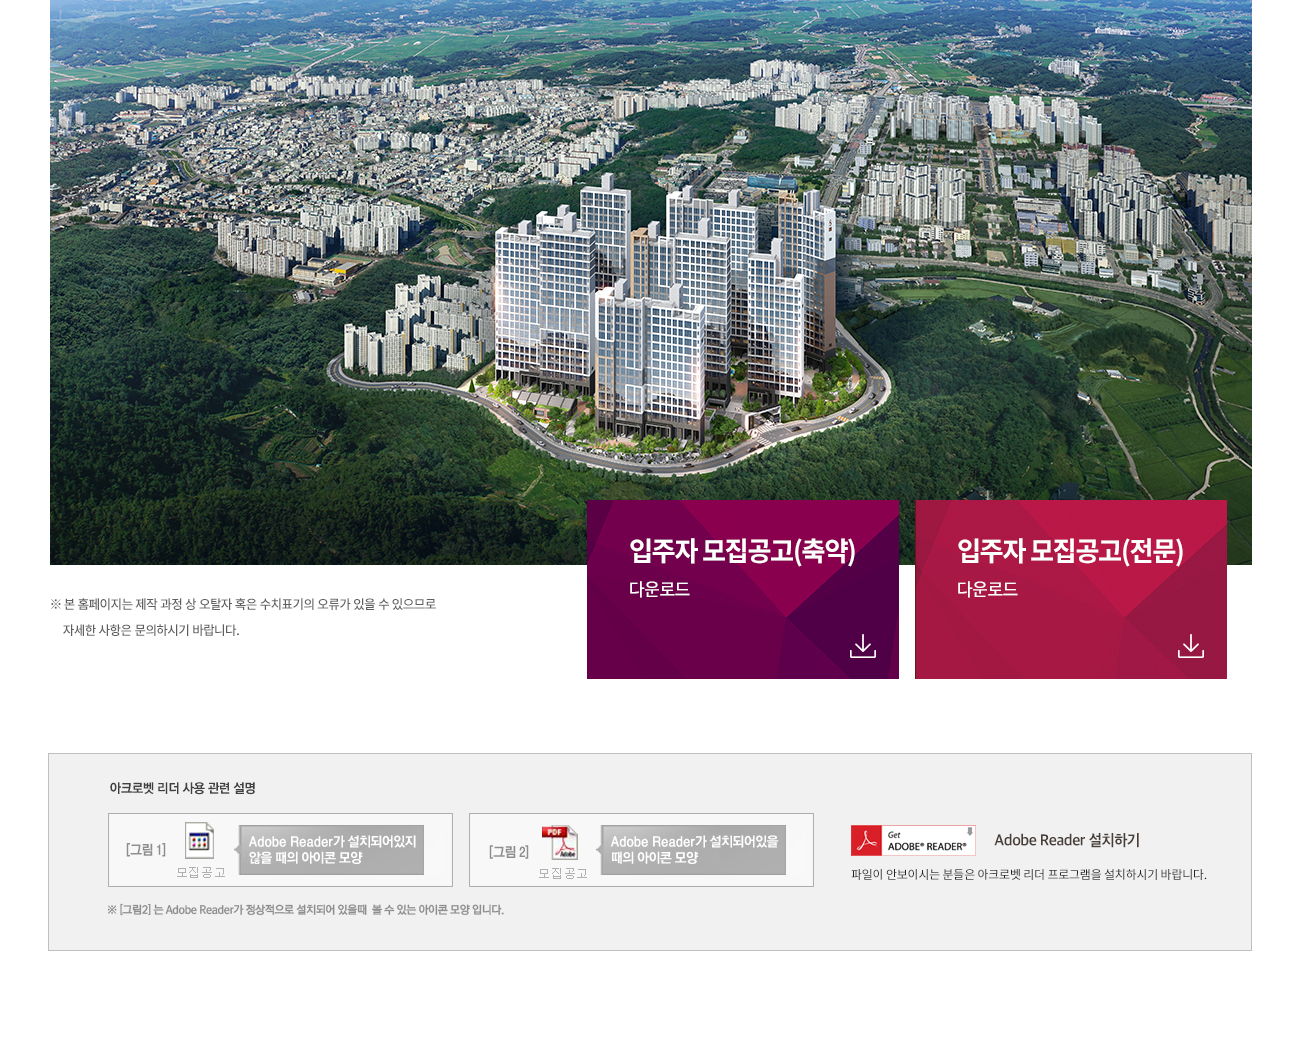This screenshot has width=1300, height=1055.
Task: Click the Get Adobe Reader badge icon
Action: pyautogui.click(x=913, y=840)
